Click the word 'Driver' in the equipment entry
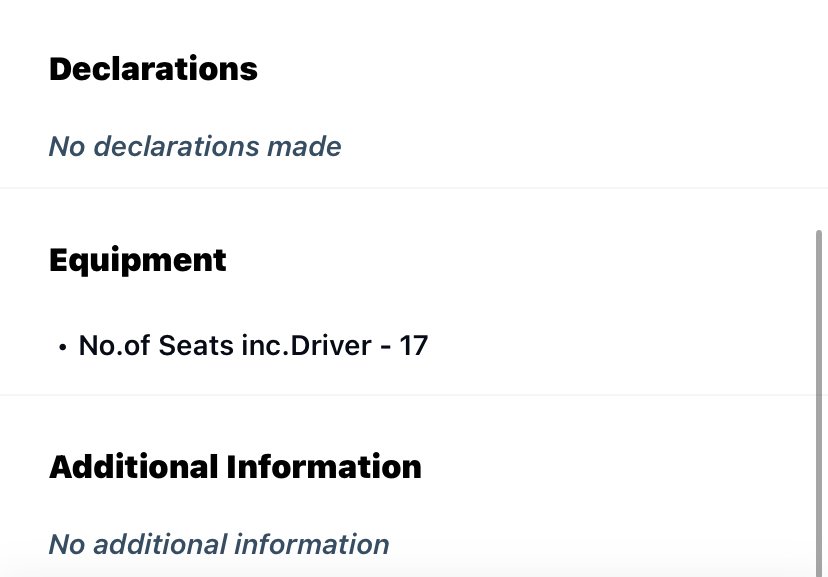Image resolution: width=828 pixels, height=577 pixels. (x=331, y=346)
